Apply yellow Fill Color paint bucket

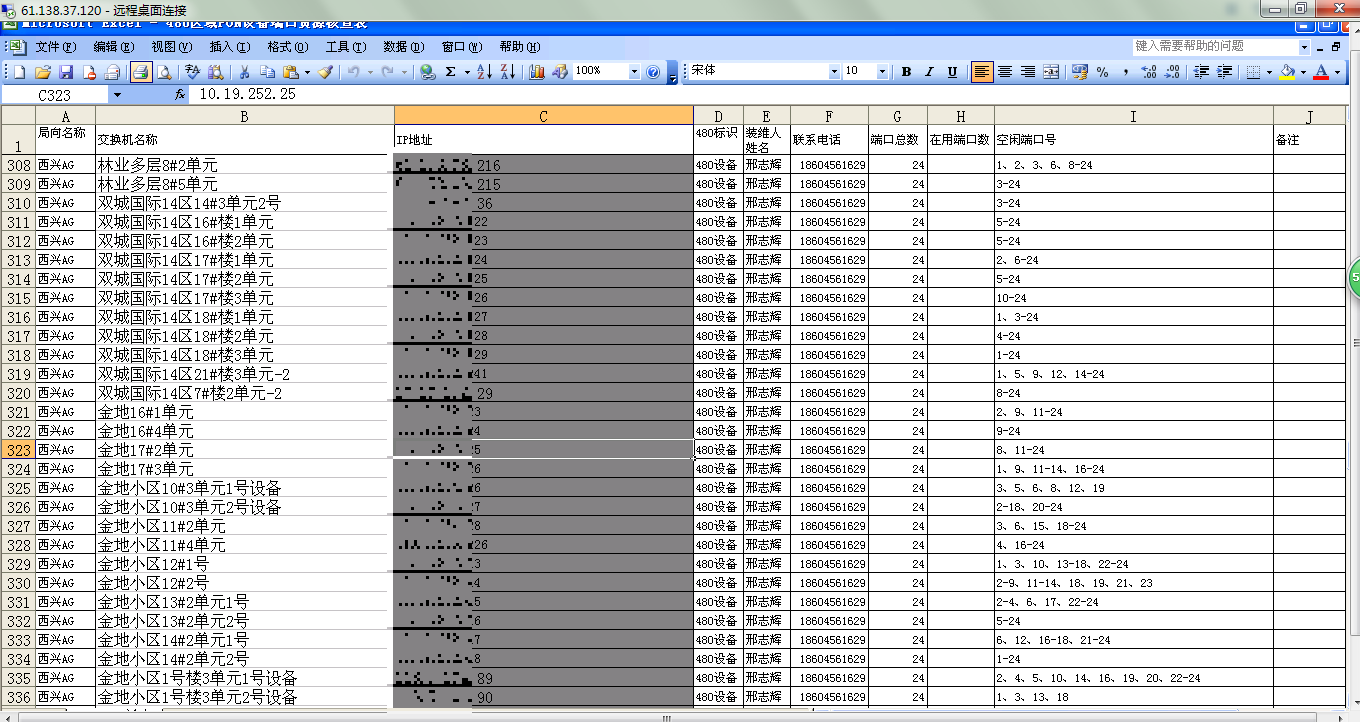point(1288,72)
